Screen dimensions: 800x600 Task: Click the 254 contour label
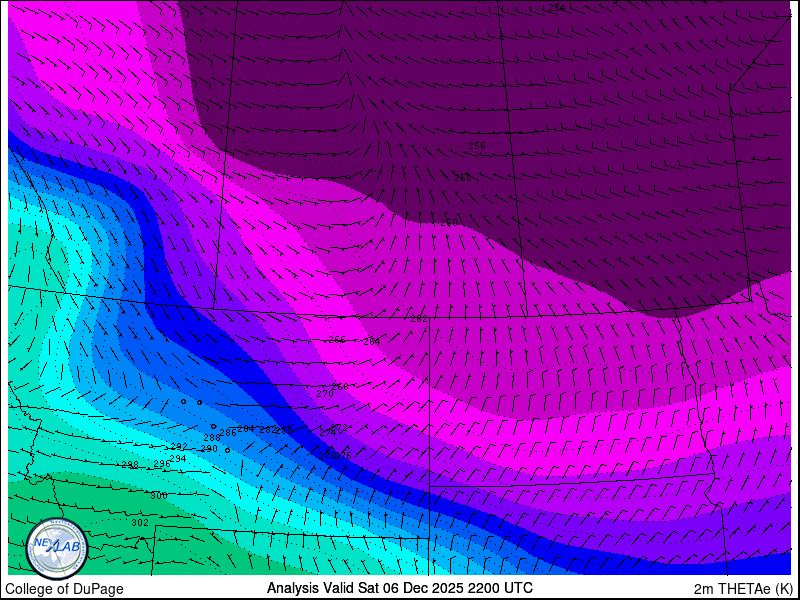pyautogui.click(x=557, y=8)
